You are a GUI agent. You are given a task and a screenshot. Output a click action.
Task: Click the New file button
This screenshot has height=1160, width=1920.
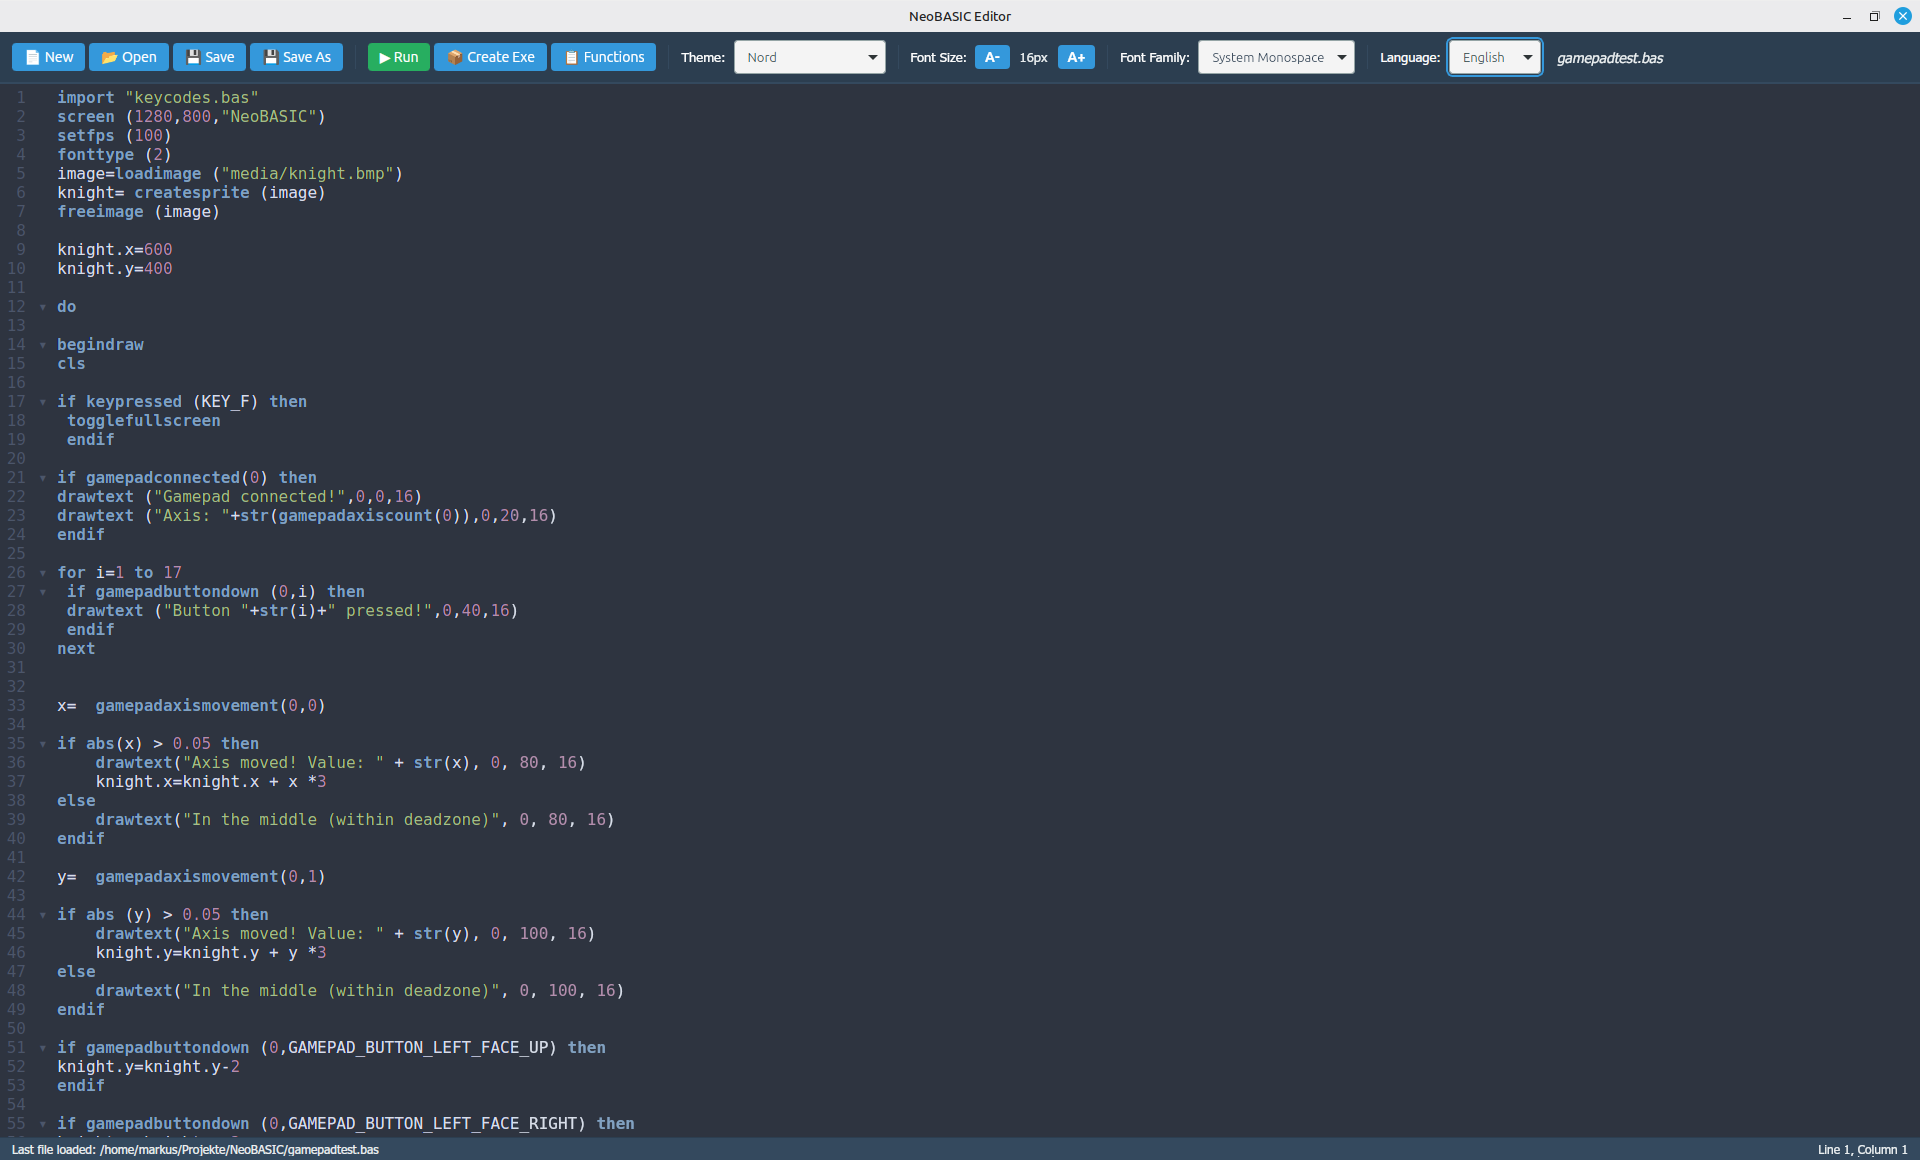[x=49, y=57]
